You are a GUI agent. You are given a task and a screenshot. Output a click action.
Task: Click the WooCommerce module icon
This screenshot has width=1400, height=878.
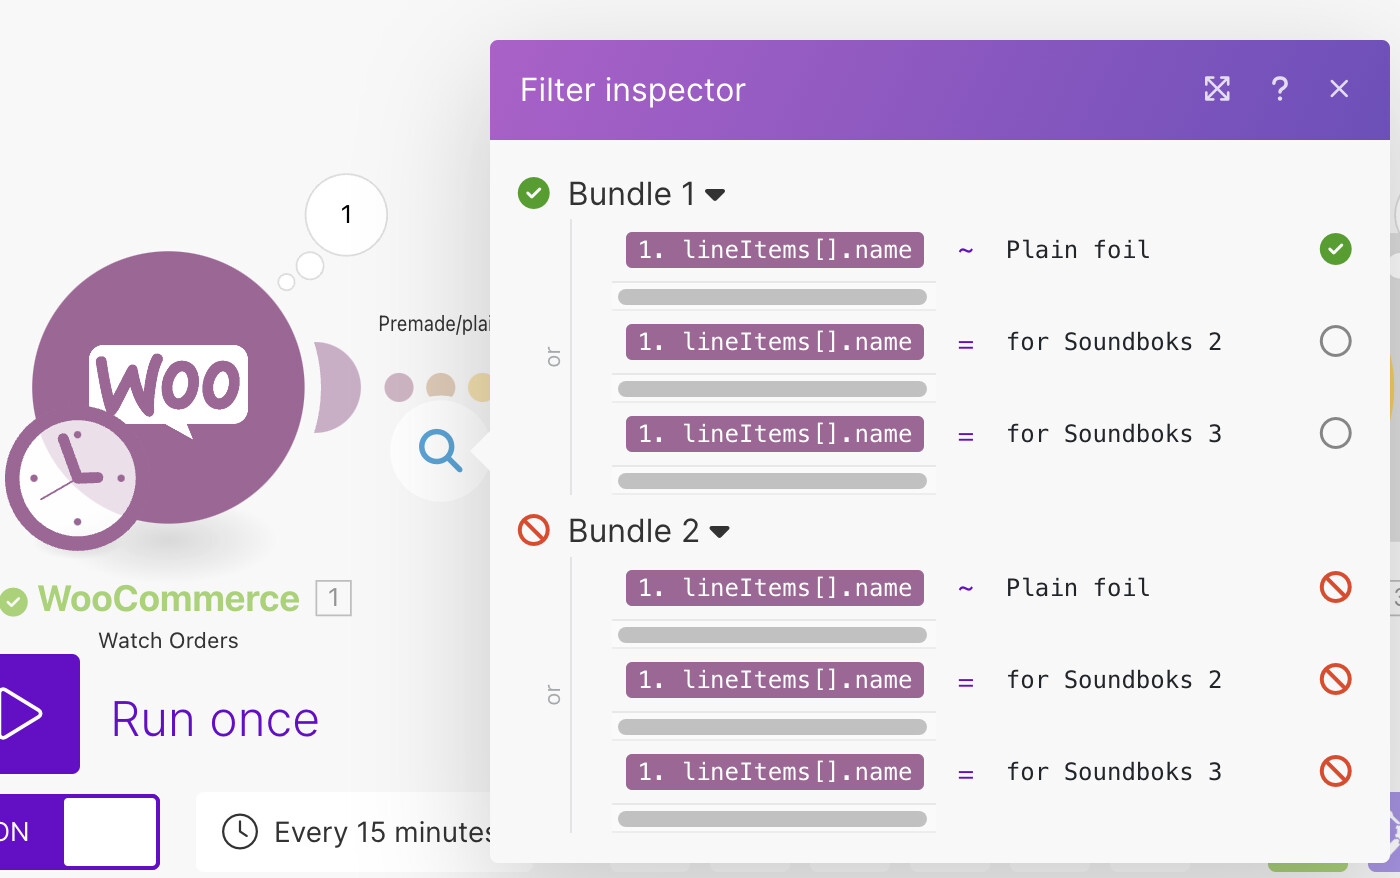[168, 388]
